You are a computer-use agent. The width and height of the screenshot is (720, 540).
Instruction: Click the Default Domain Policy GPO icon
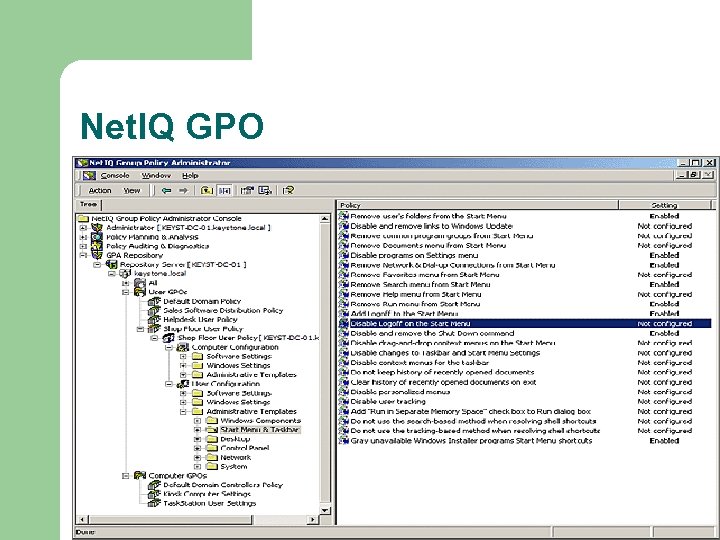(x=154, y=301)
